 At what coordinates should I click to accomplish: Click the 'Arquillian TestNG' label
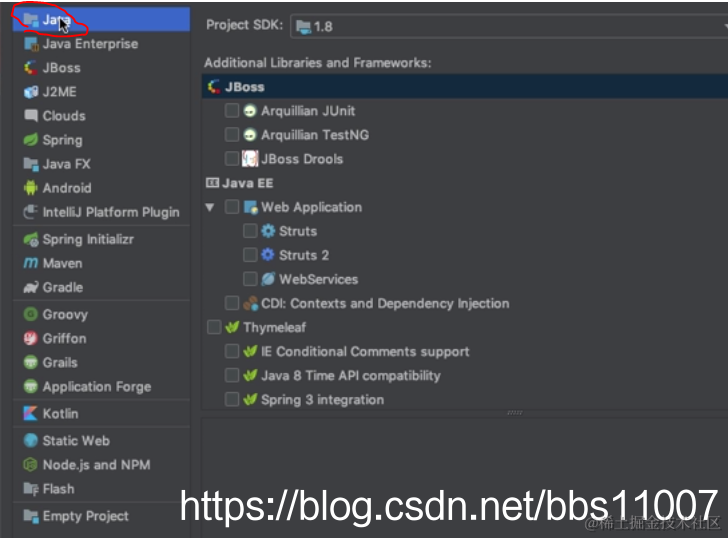click(315, 135)
